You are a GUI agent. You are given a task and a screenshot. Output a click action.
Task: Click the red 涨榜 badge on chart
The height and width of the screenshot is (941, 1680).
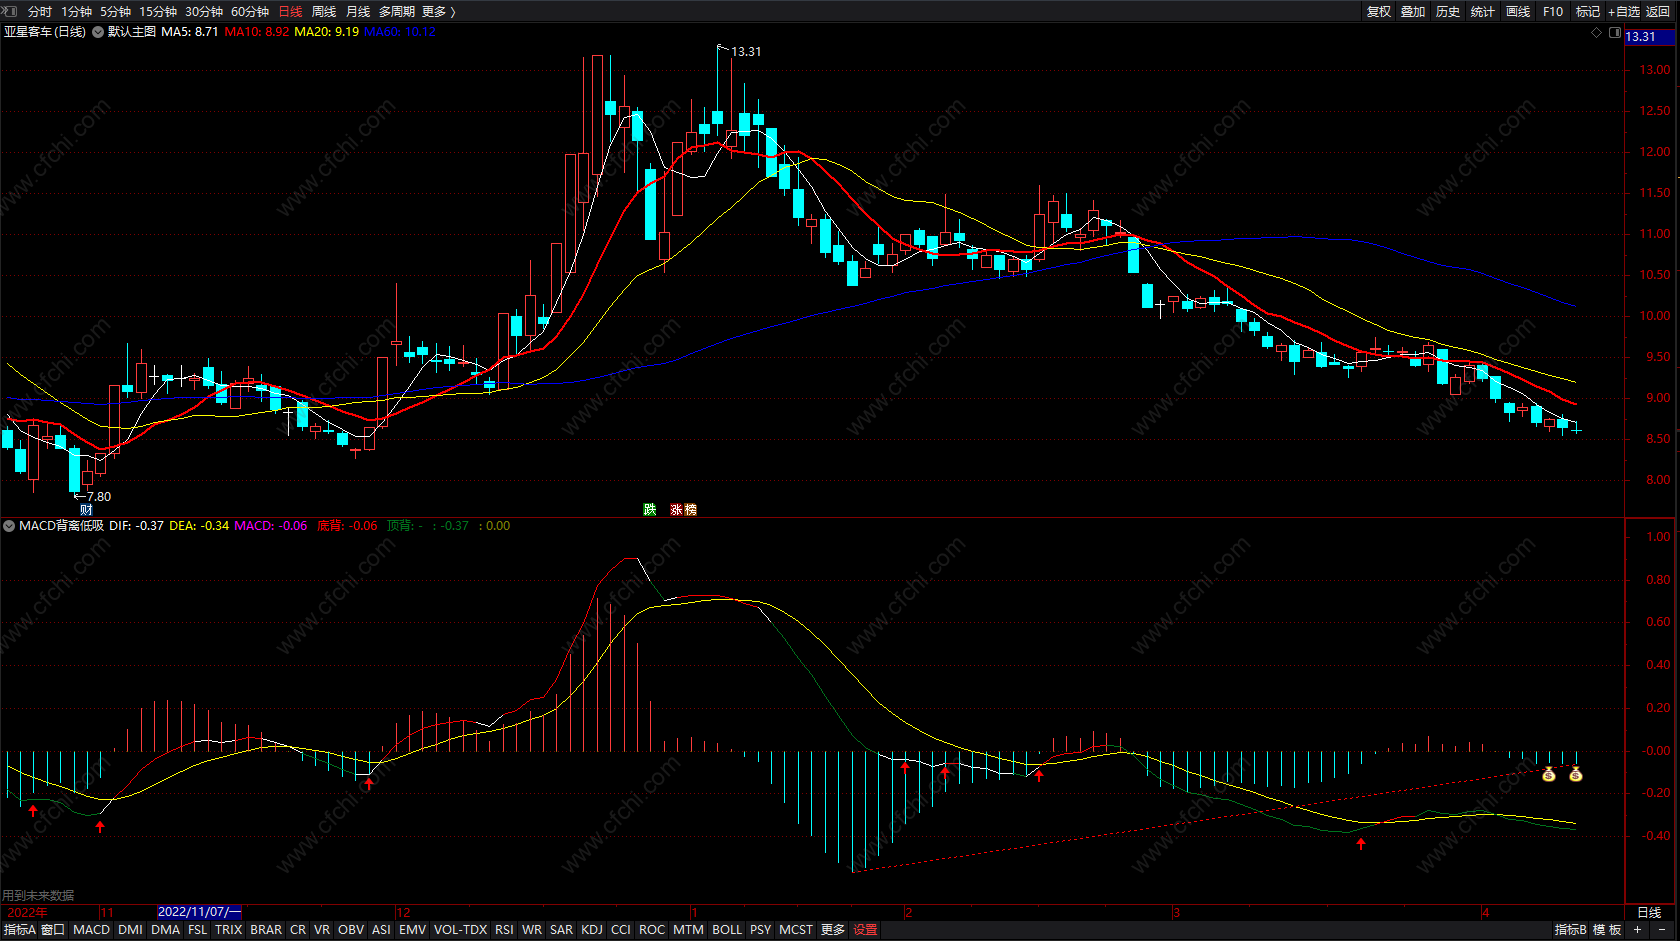tap(684, 509)
